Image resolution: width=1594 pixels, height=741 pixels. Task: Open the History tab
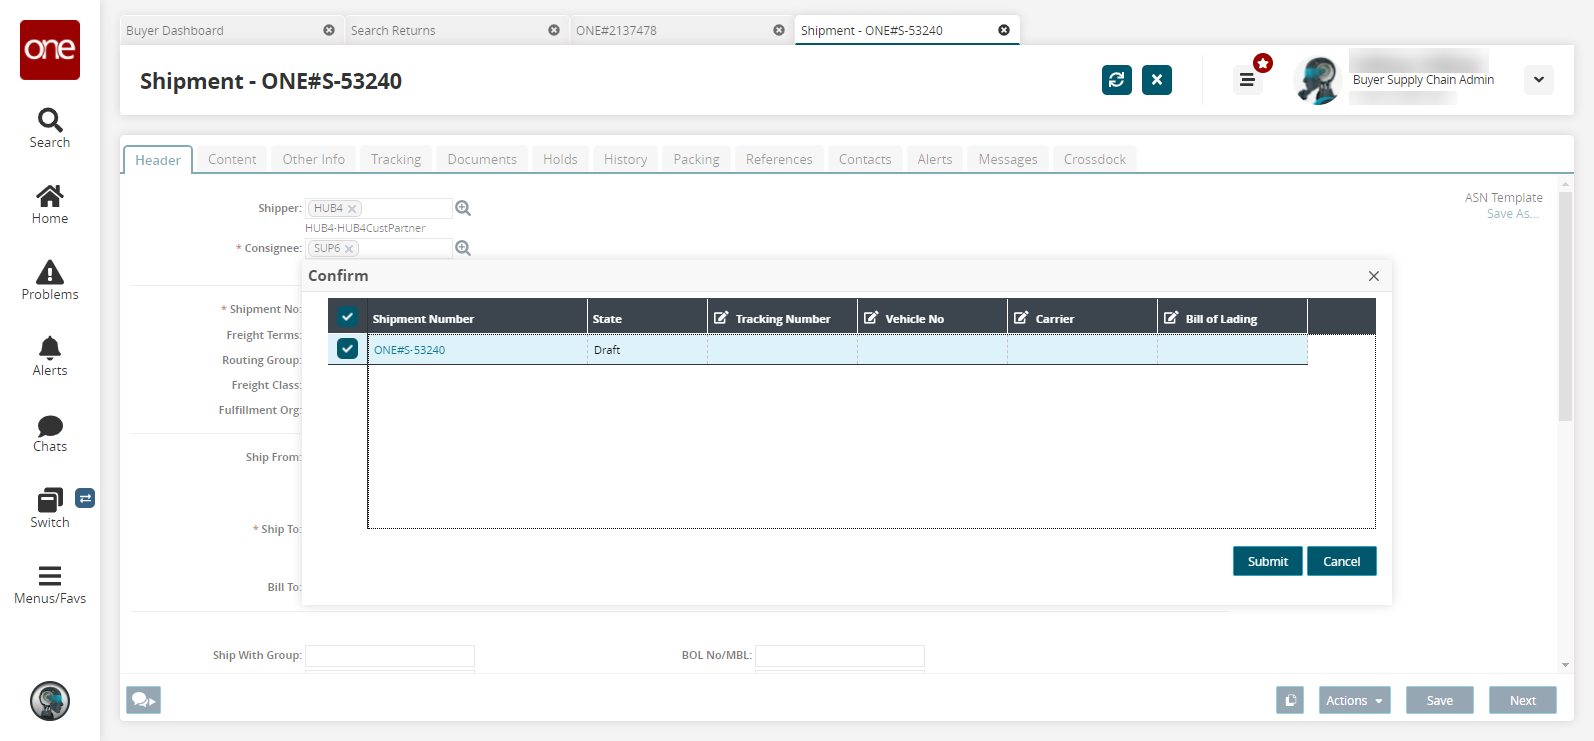[625, 159]
